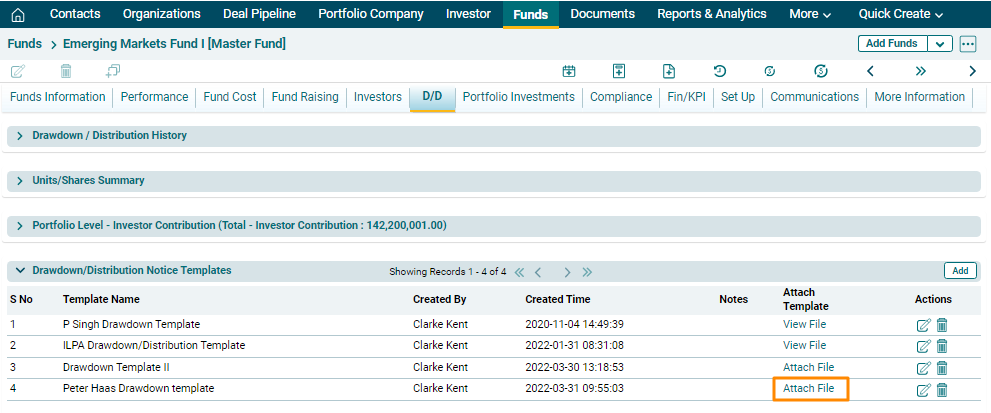Click the Home icon in navigation bar
991x413 pixels.
18,15
